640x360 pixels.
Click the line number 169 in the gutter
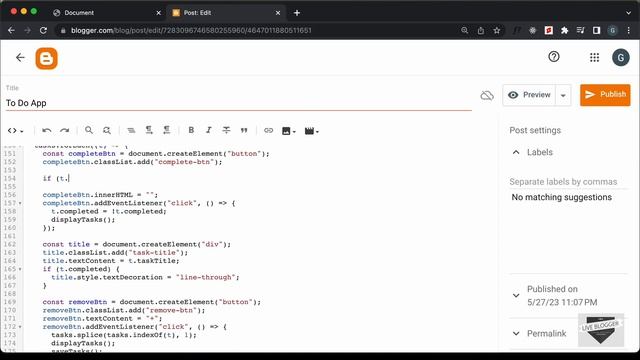point(9,302)
